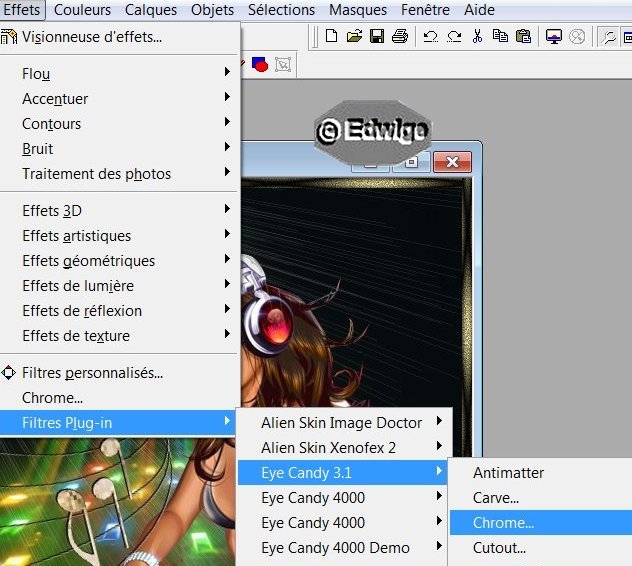The height and width of the screenshot is (566, 632).
Task: Click the Effets menu in menu bar
Action: (22, 9)
